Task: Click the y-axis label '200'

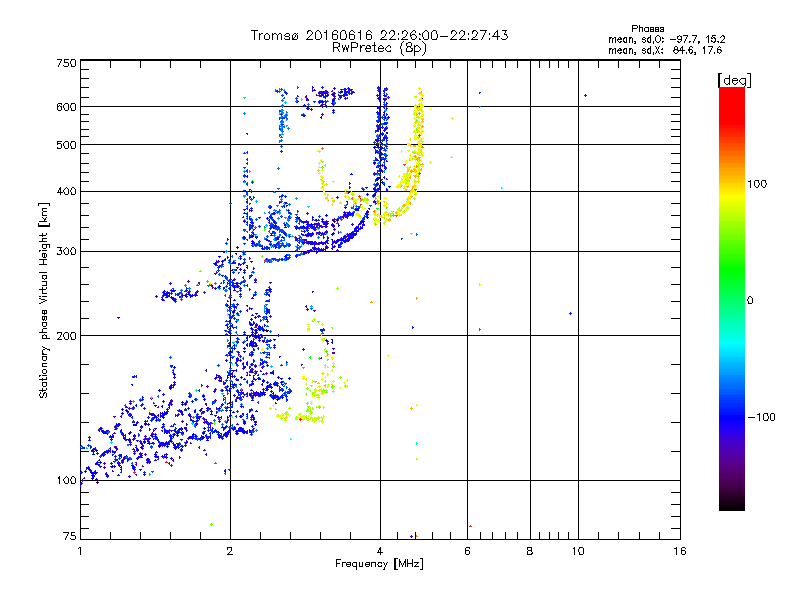Action: coord(66,336)
